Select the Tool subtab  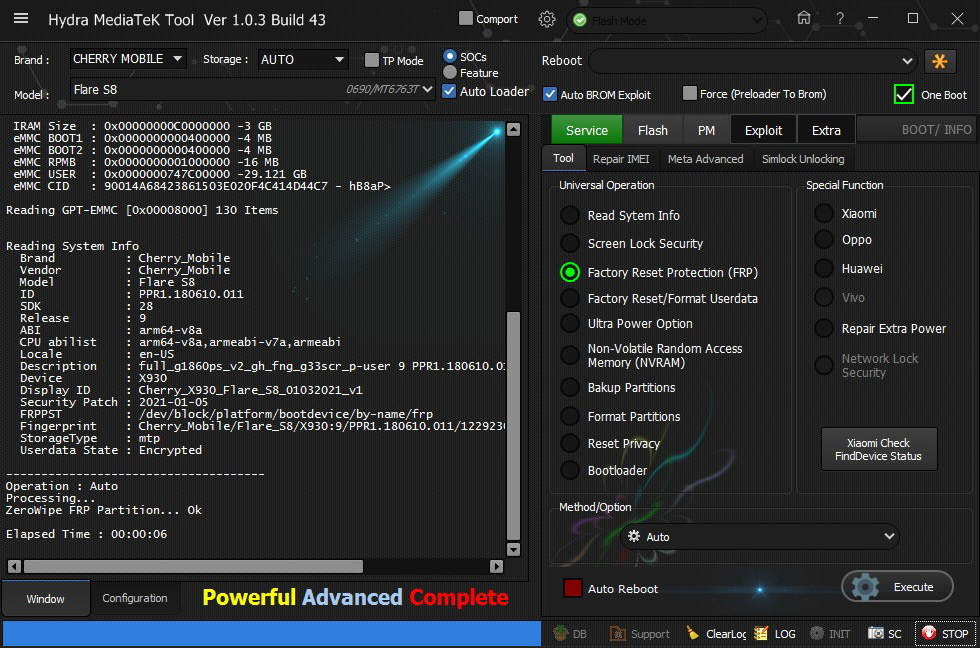coord(563,159)
